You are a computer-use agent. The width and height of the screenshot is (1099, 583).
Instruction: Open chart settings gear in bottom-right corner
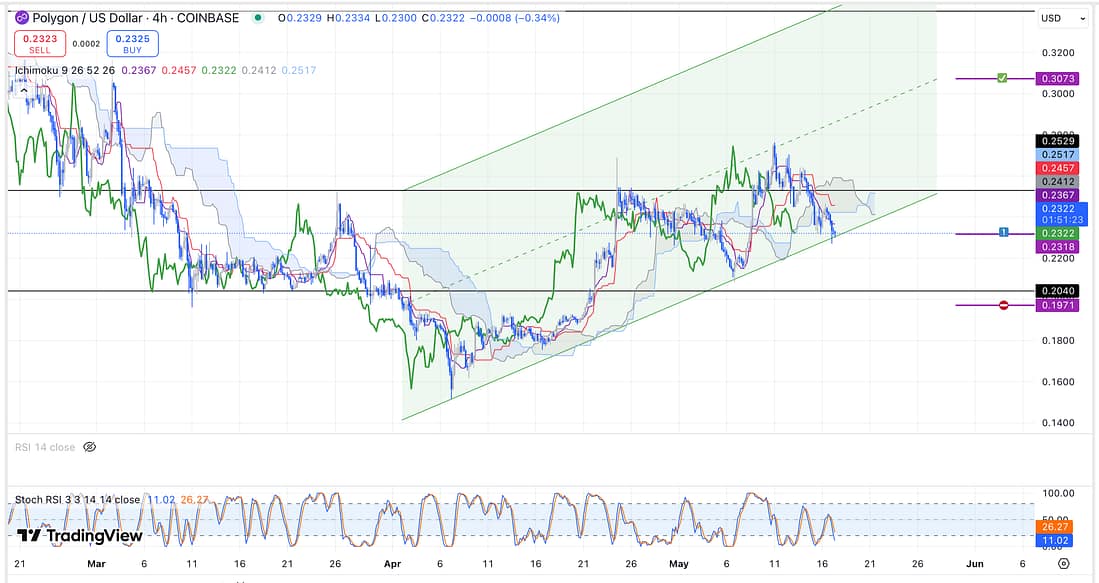[1063, 564]
